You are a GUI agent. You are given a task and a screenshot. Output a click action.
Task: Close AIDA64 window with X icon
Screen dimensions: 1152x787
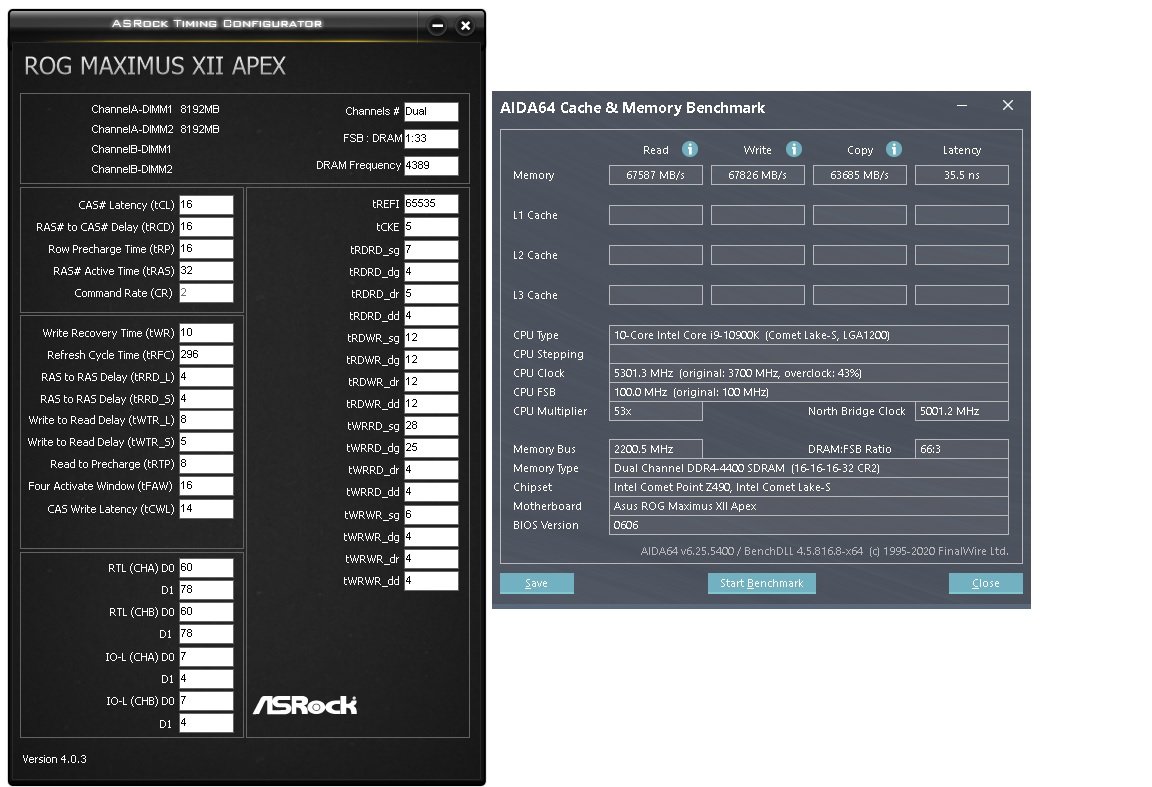pyautogui.click(x=1008, y=106)
